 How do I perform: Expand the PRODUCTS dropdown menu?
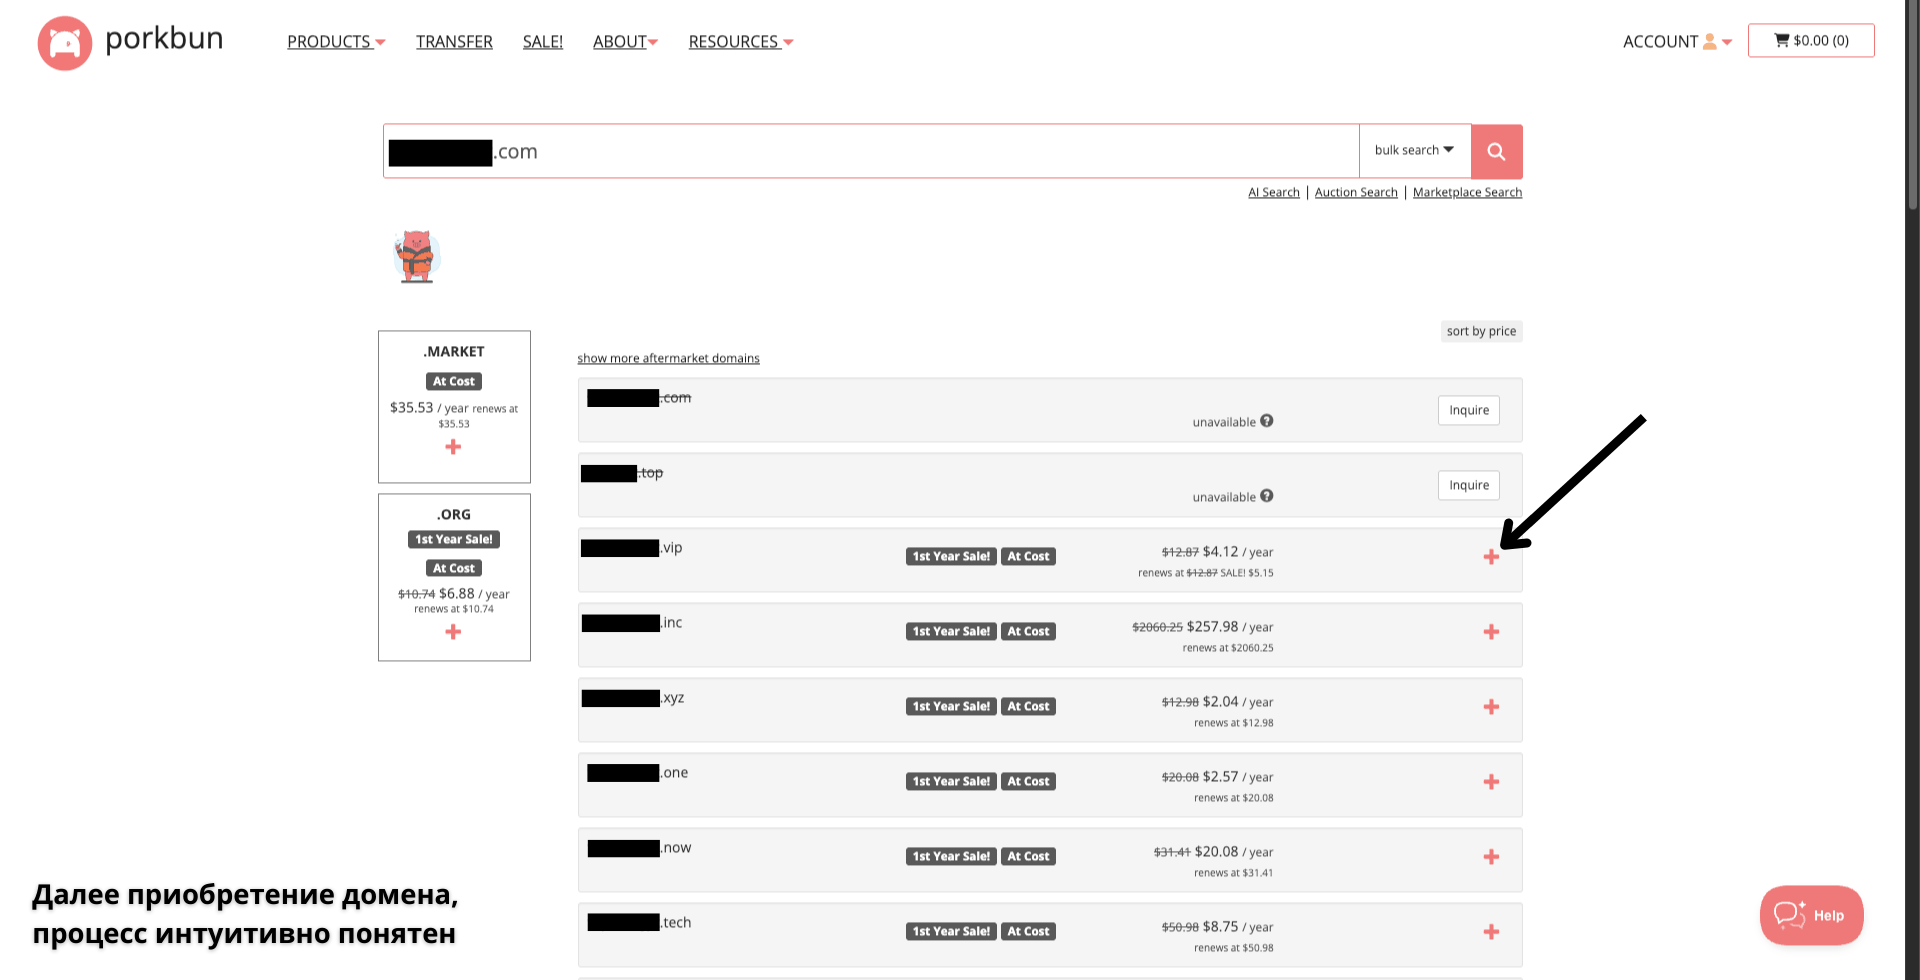pos(336,42)
